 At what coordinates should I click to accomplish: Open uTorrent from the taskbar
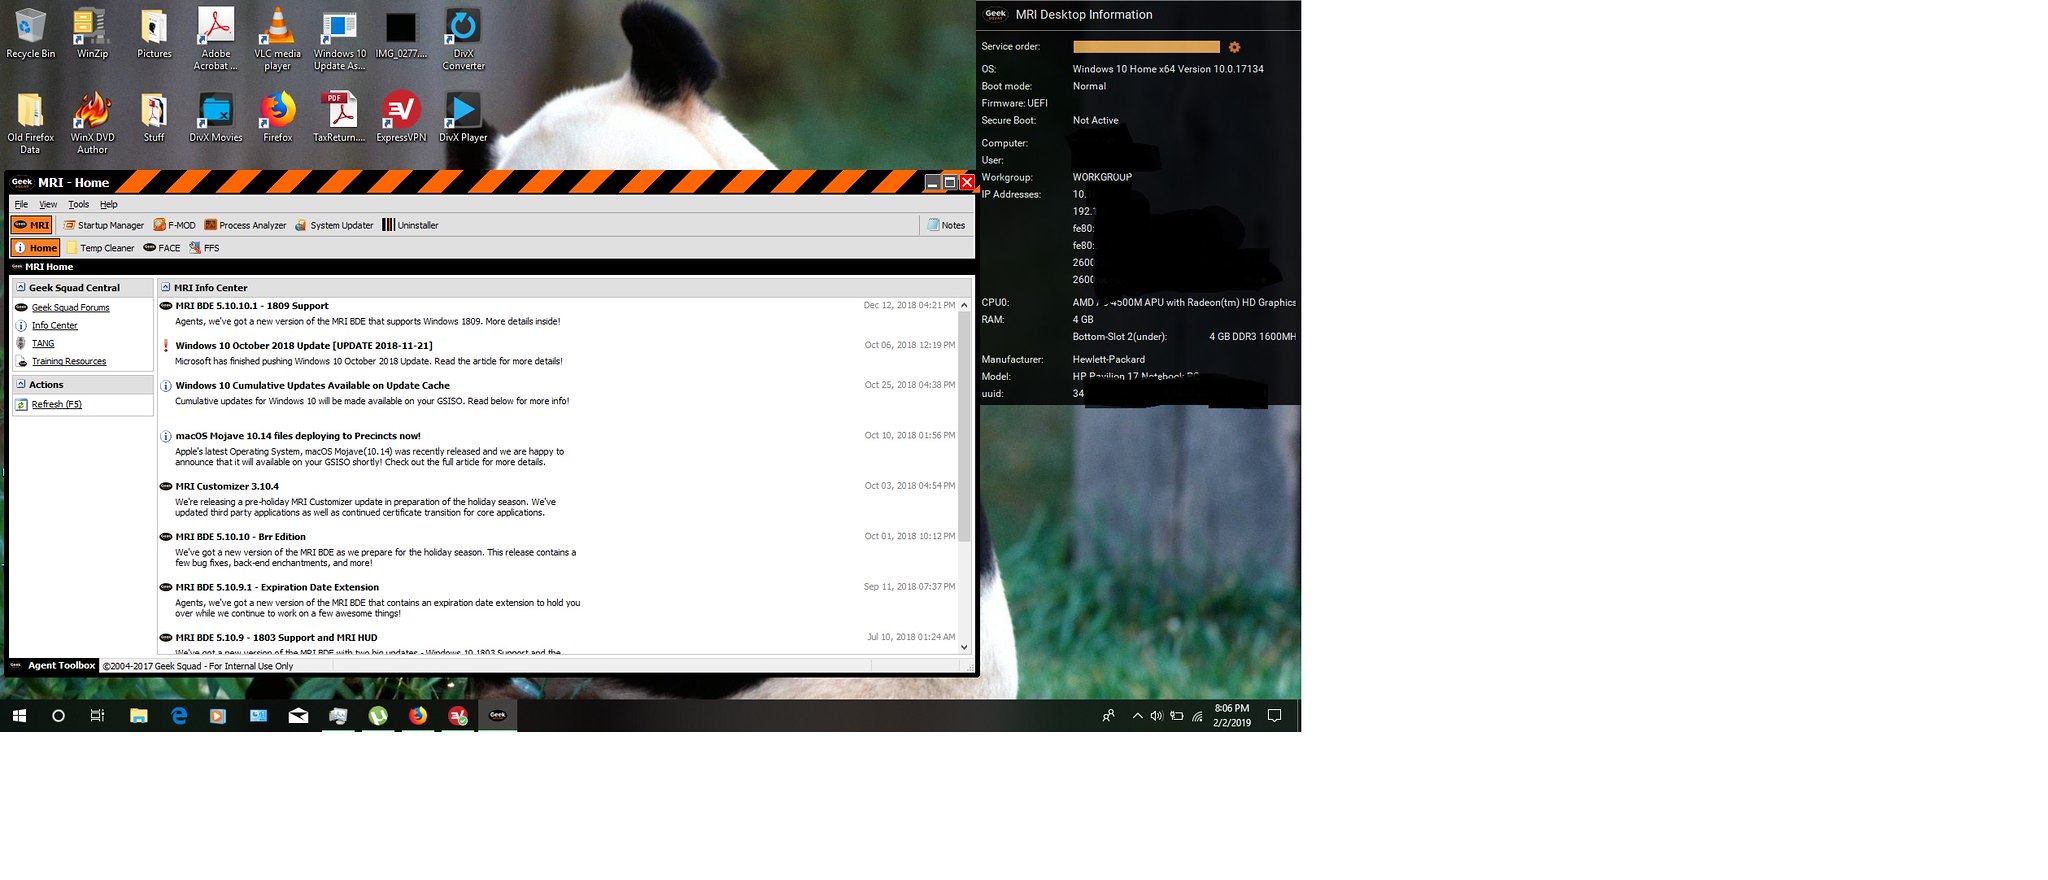[x=378, y=716]
